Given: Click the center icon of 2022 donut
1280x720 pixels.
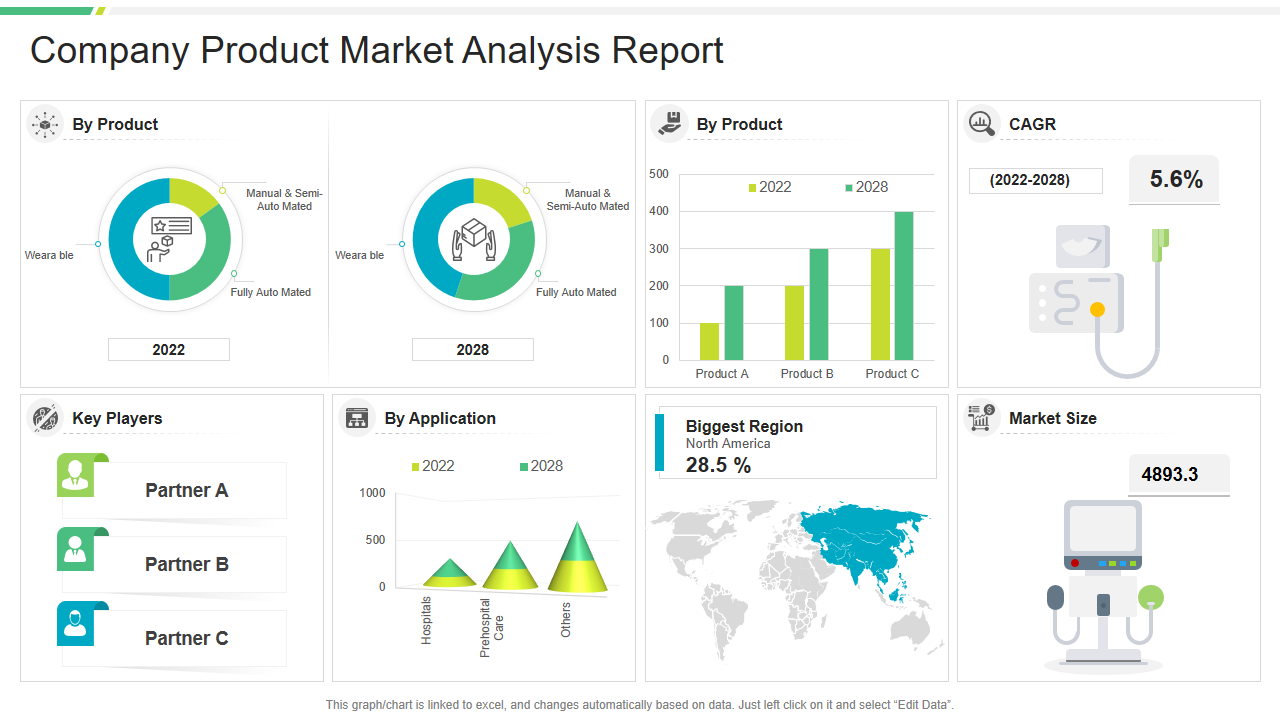Looking at the screenshot, I should click(x=169, y=239).
